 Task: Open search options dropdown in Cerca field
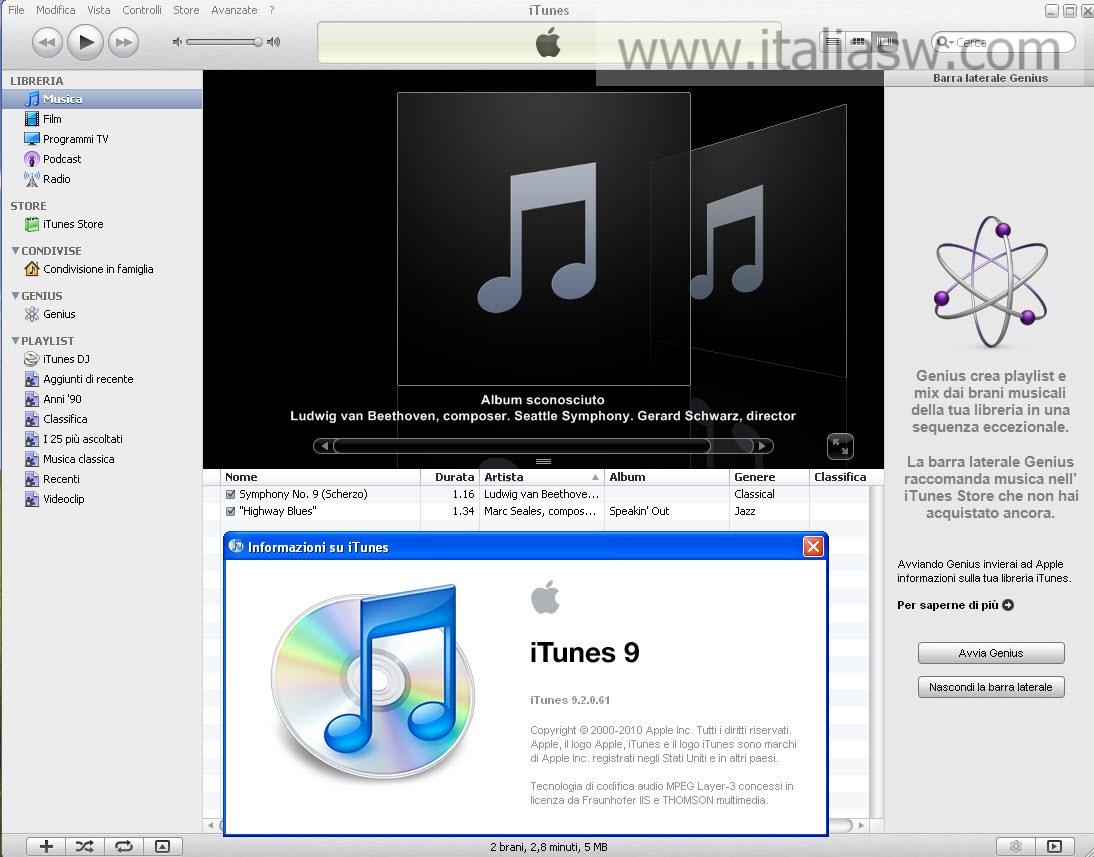pos(945,43)
